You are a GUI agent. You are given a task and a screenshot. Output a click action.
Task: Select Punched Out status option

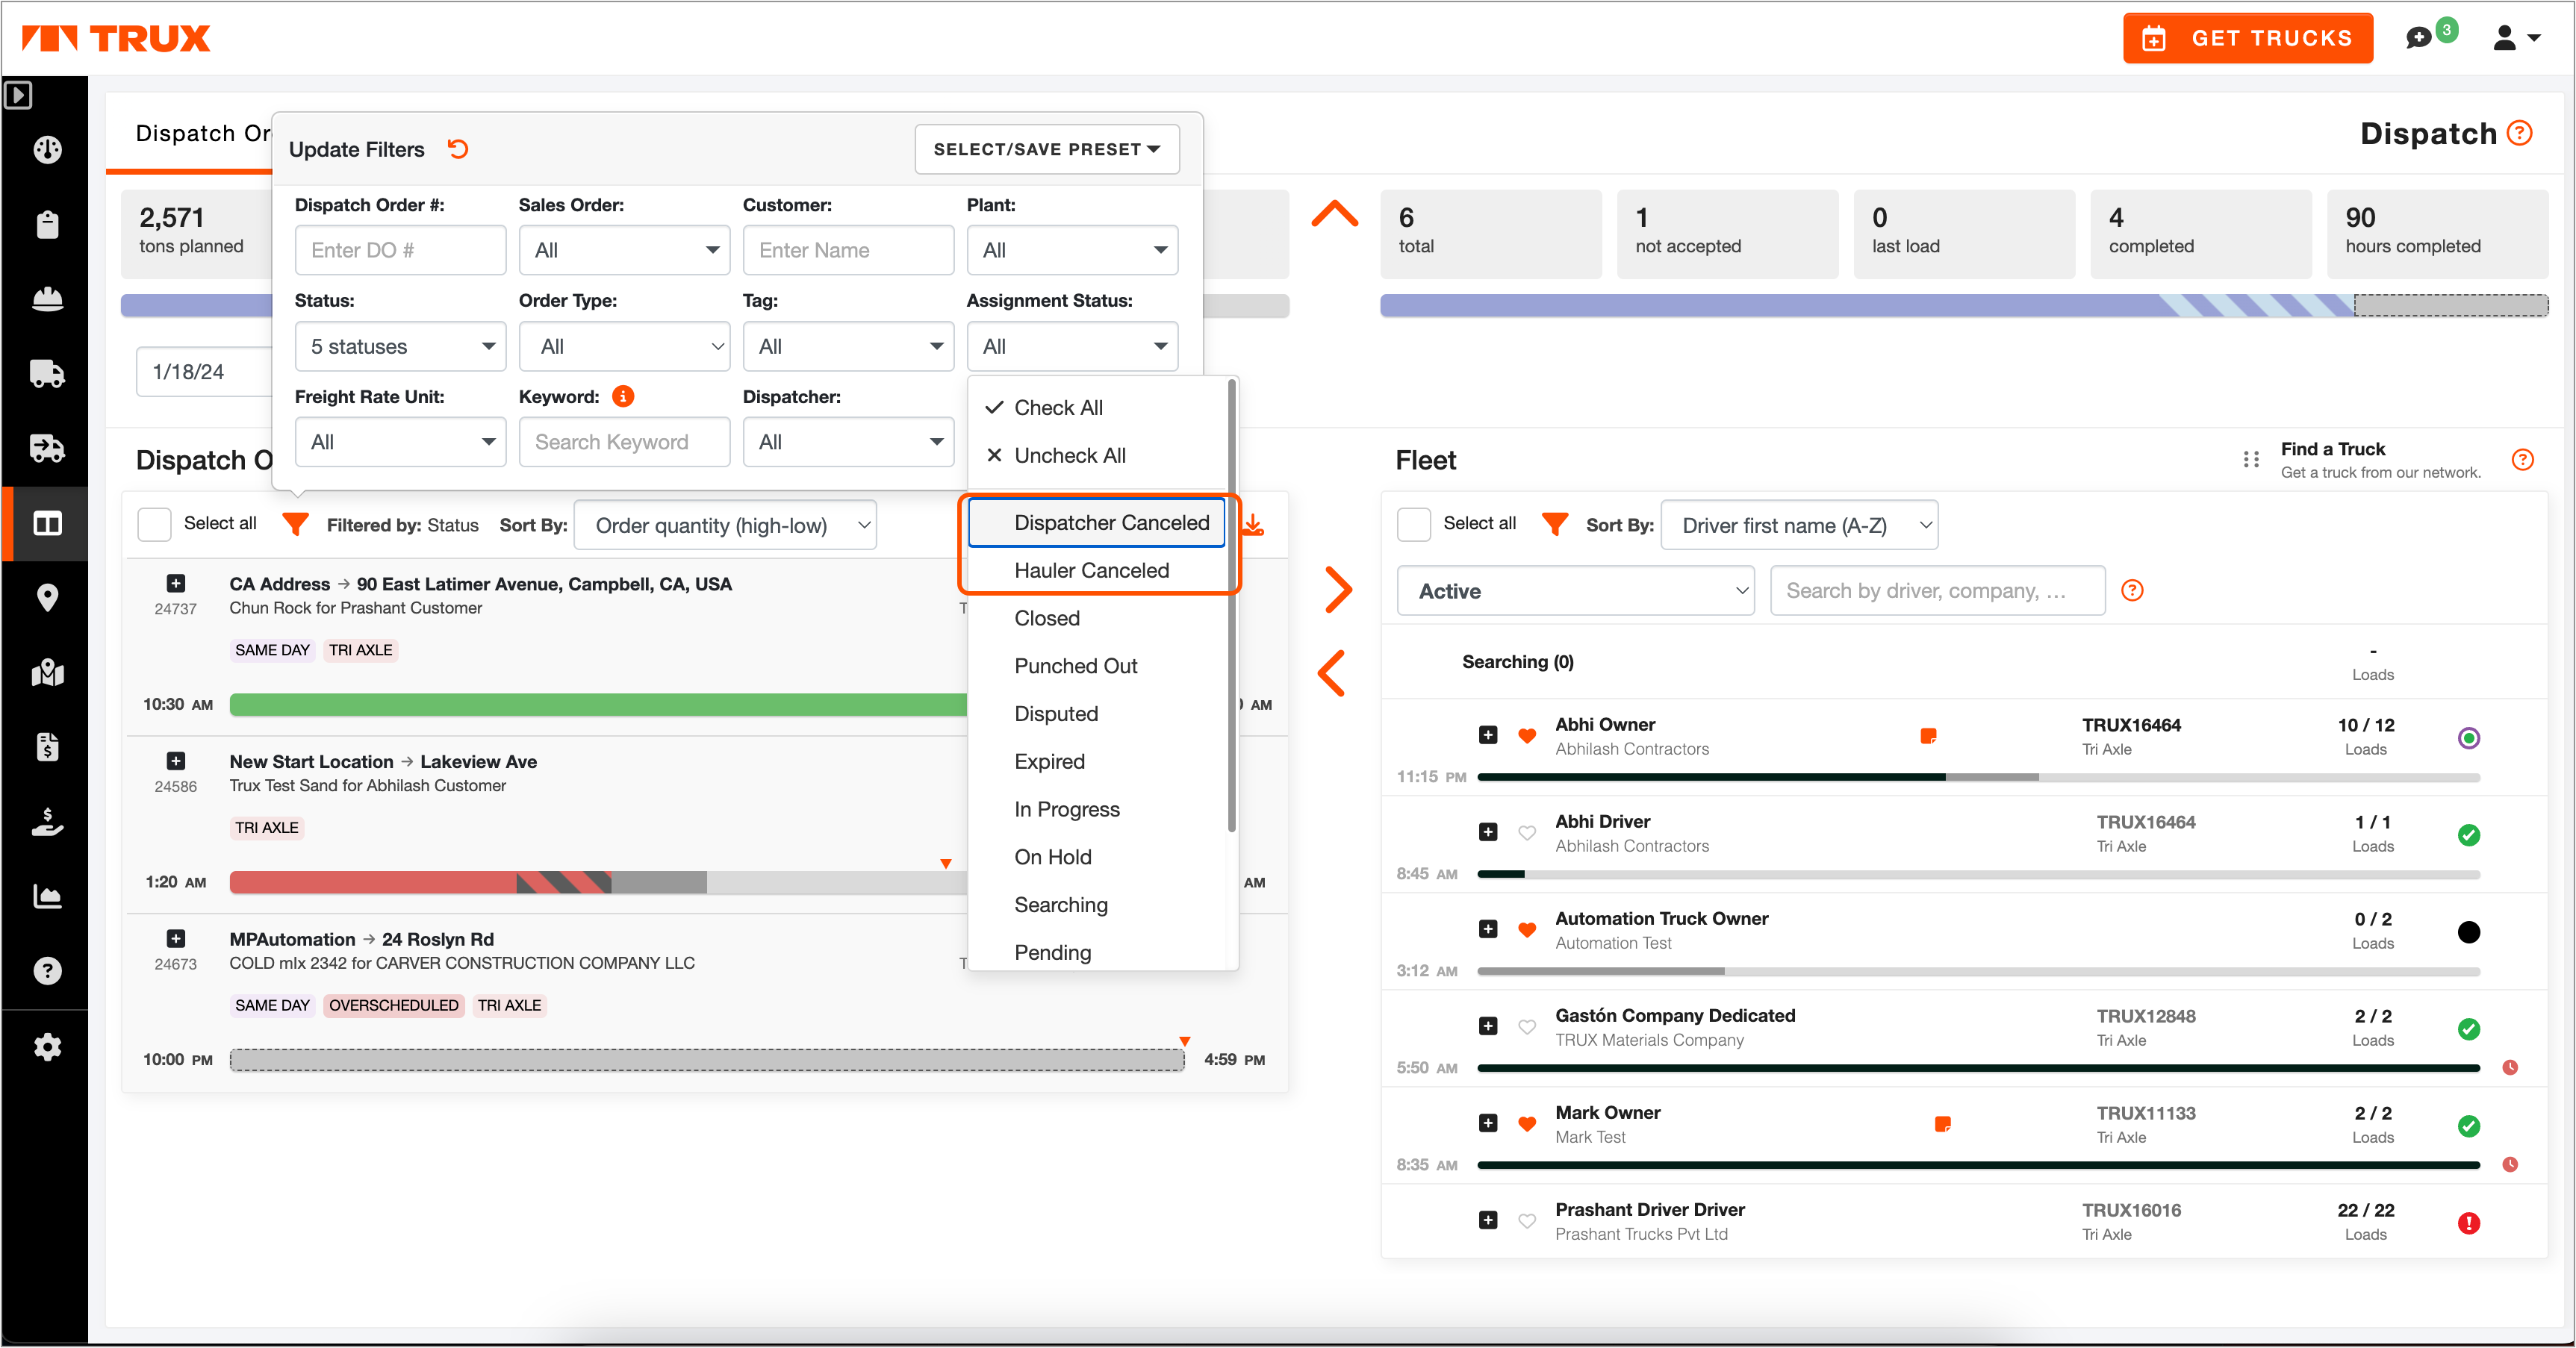1097,666
